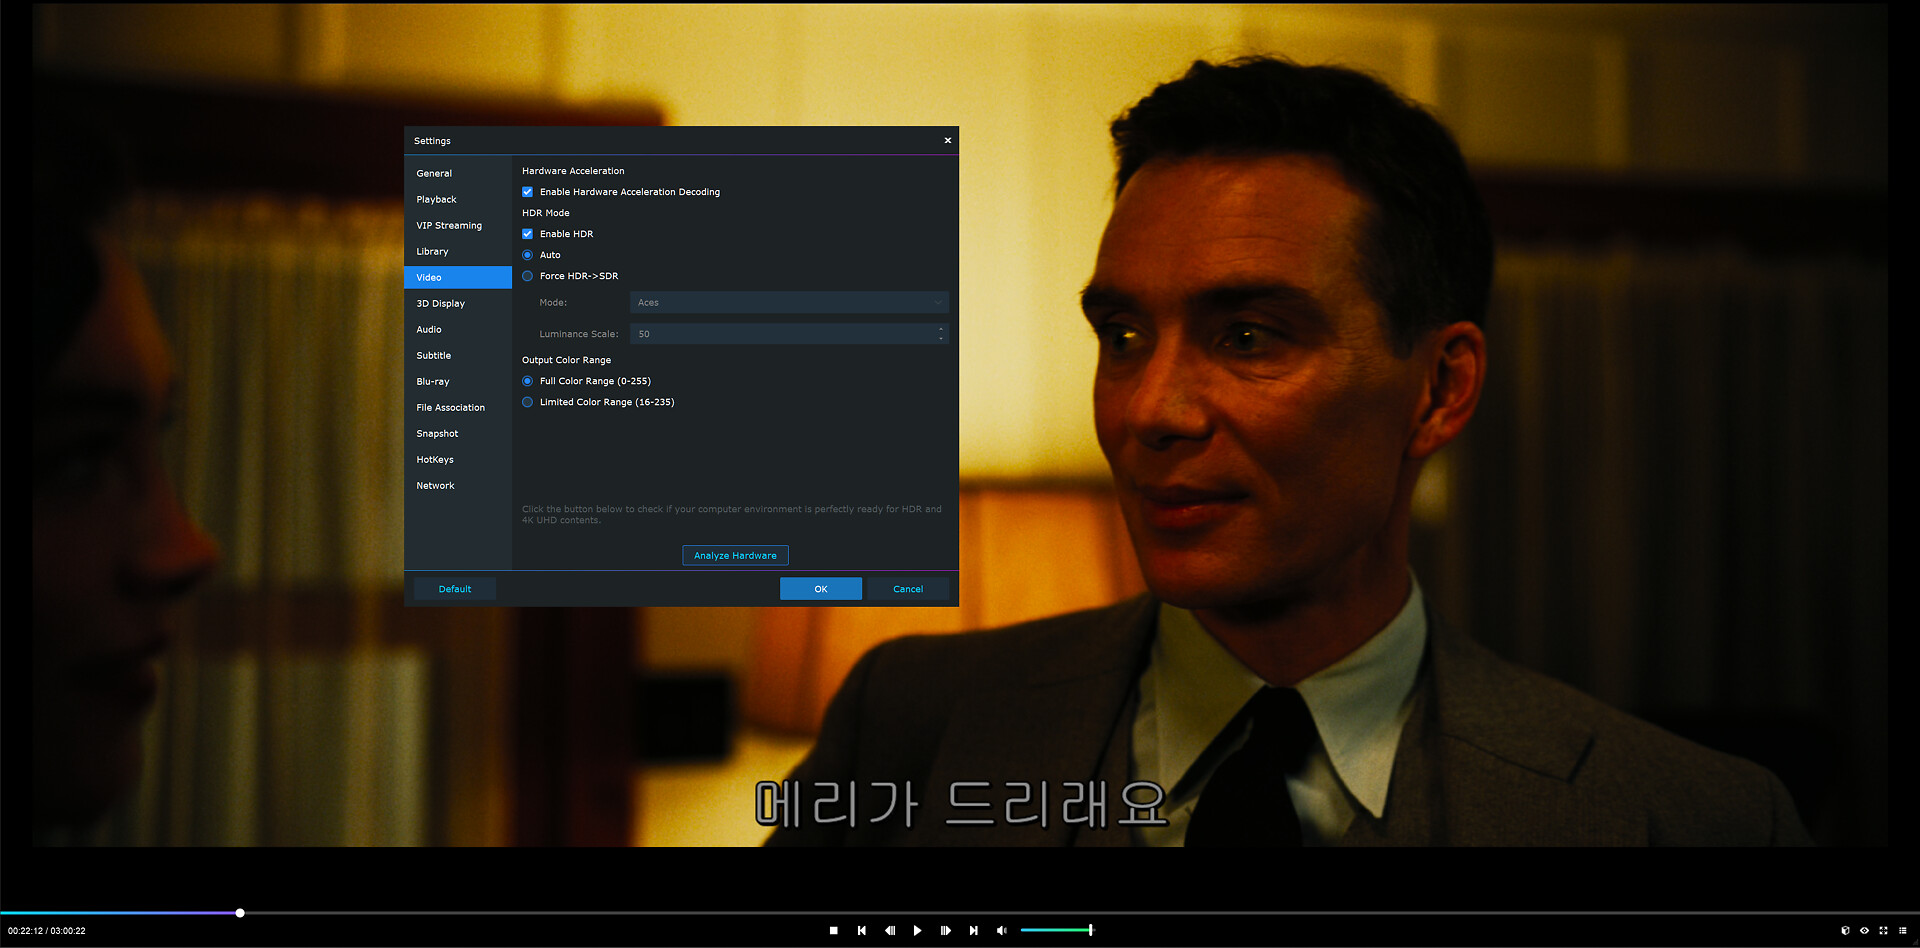Skip to the next track
This screenshot has width=1920, height=948.
[973, 930]
